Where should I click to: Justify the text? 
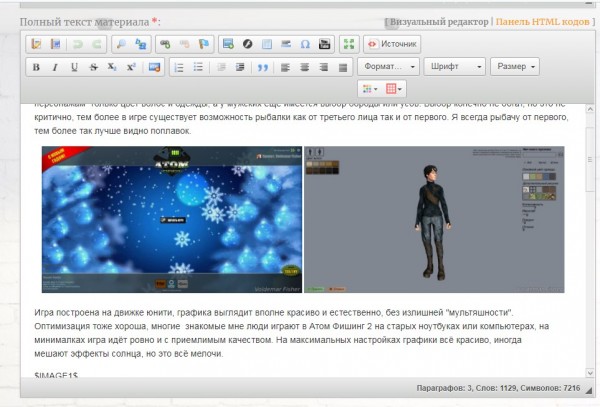(343, 67)
